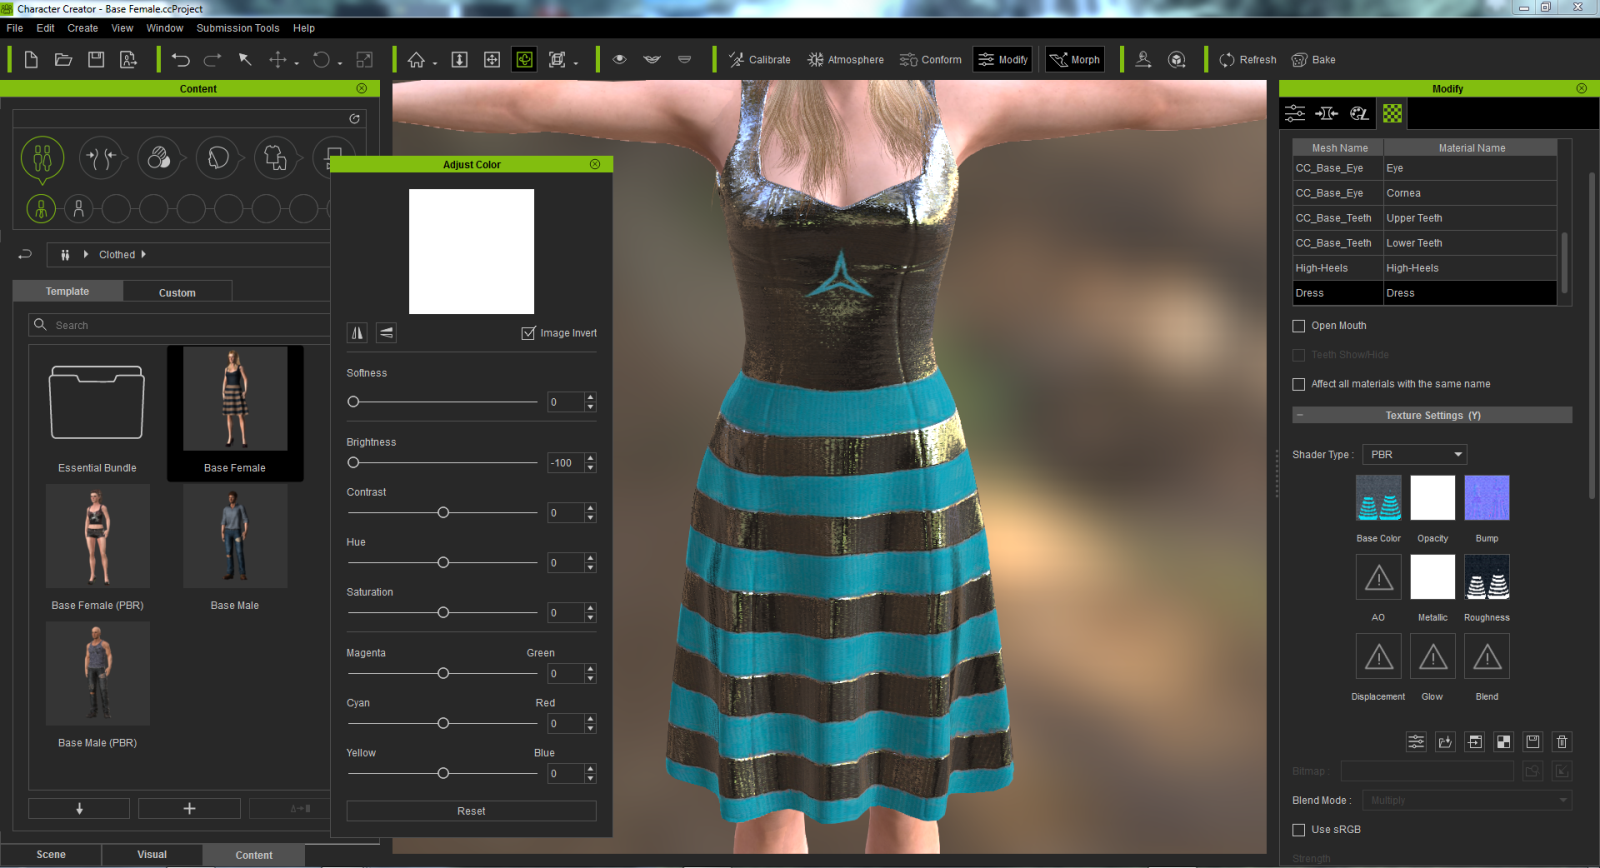Image resolution: width=1600 pixels, height=868 pixels.
Task: Select the Actor category icon in Content
Action: coord(42,158)
